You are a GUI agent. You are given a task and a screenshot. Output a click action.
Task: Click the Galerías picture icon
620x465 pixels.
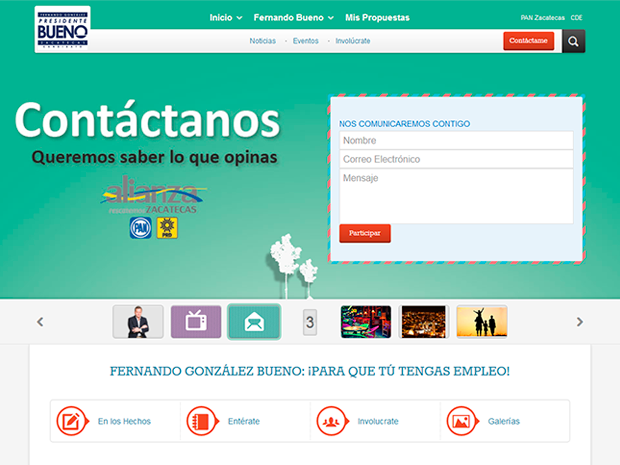[462, 421]
